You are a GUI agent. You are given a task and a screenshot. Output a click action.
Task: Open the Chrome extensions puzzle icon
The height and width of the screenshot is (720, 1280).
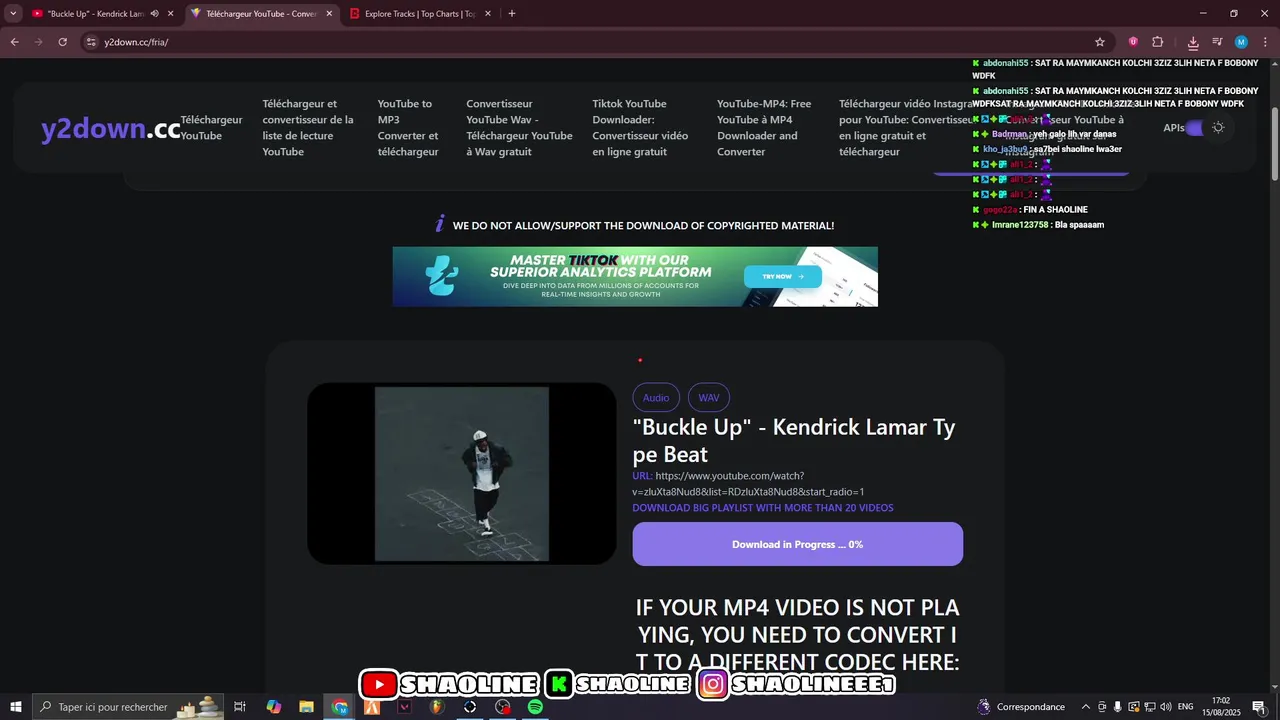[x=1158, y=42]
